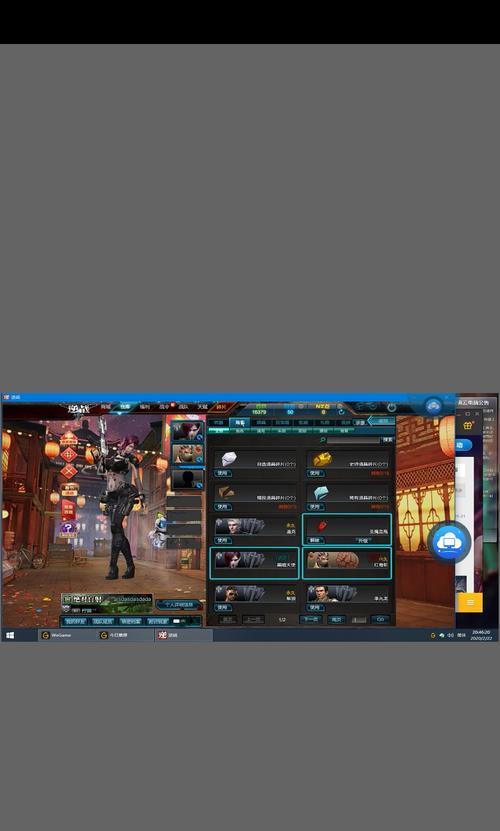Select the red-haired character portrait slot
Viewport: 500px width, 831px height.
click(187, 431)
